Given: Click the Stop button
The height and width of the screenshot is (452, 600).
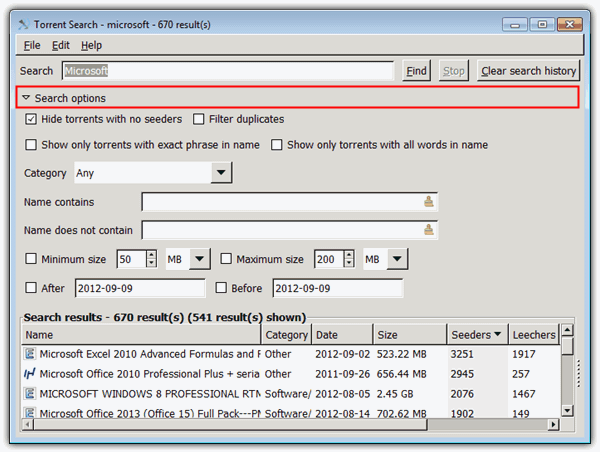Looking at the screenshot, I should click(453, 71).
